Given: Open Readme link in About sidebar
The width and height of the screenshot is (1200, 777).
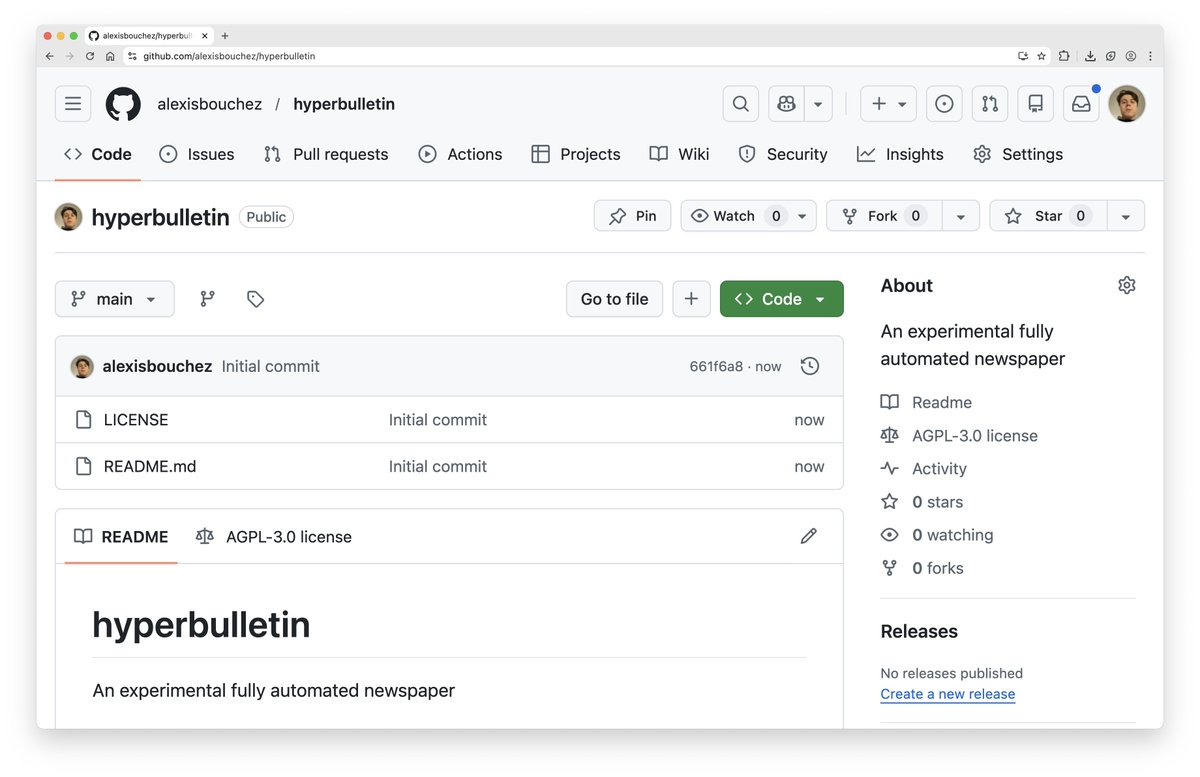Looking at the screenshot, I should pyautogui.click(x=926, y=402).
